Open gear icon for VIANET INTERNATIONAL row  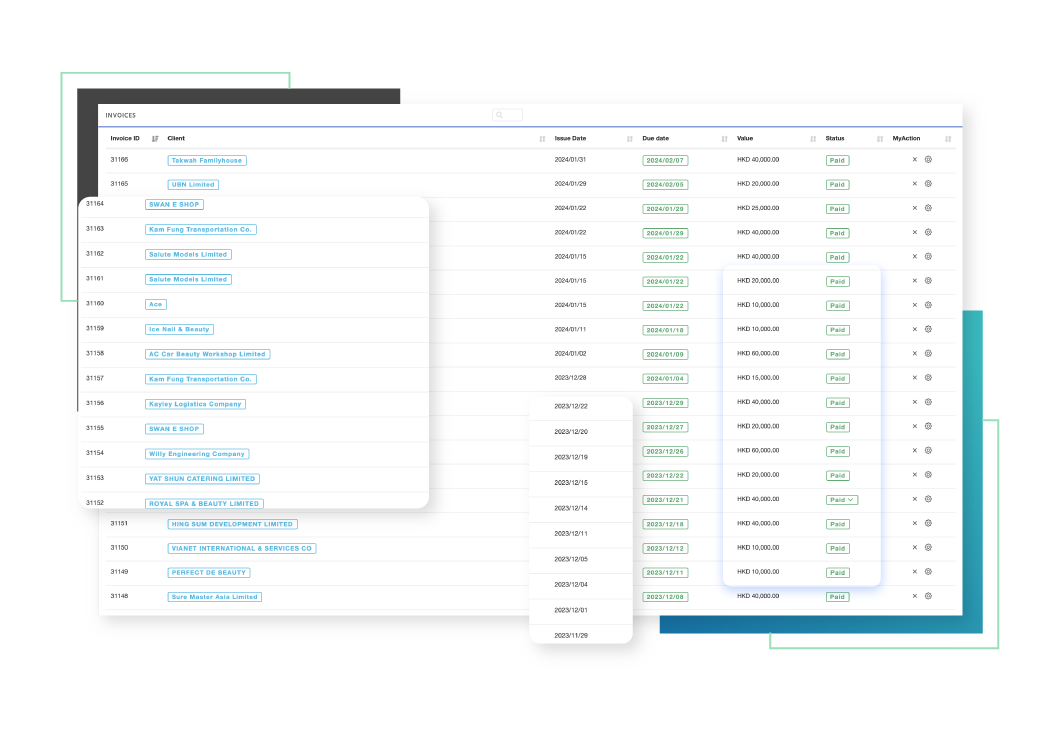click(928, 548)
